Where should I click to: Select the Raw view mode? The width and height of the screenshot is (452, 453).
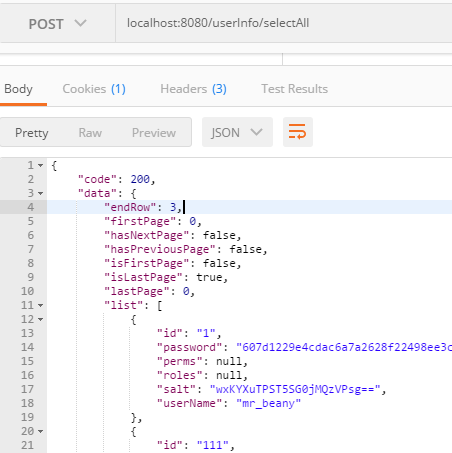[90, 133]
